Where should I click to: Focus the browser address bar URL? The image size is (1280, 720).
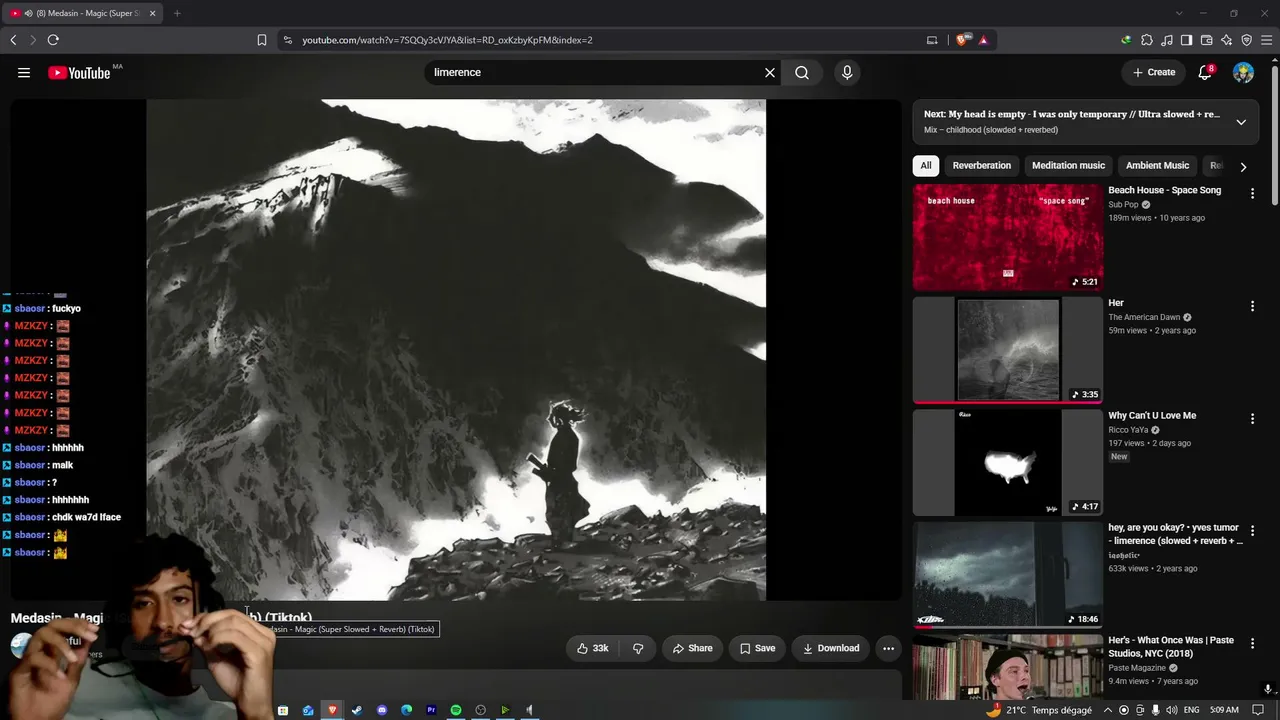447,40
